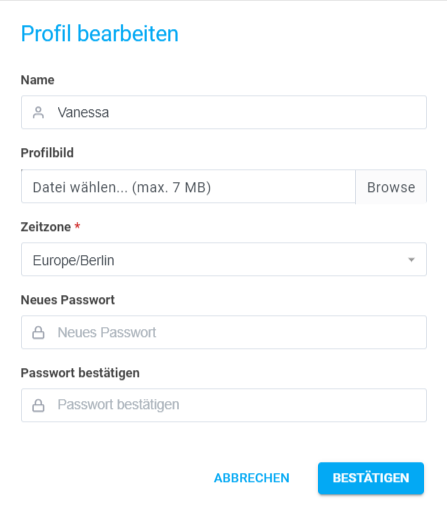Click the blue Bestätigen button
447x515 pixels.
click(371, 478)
